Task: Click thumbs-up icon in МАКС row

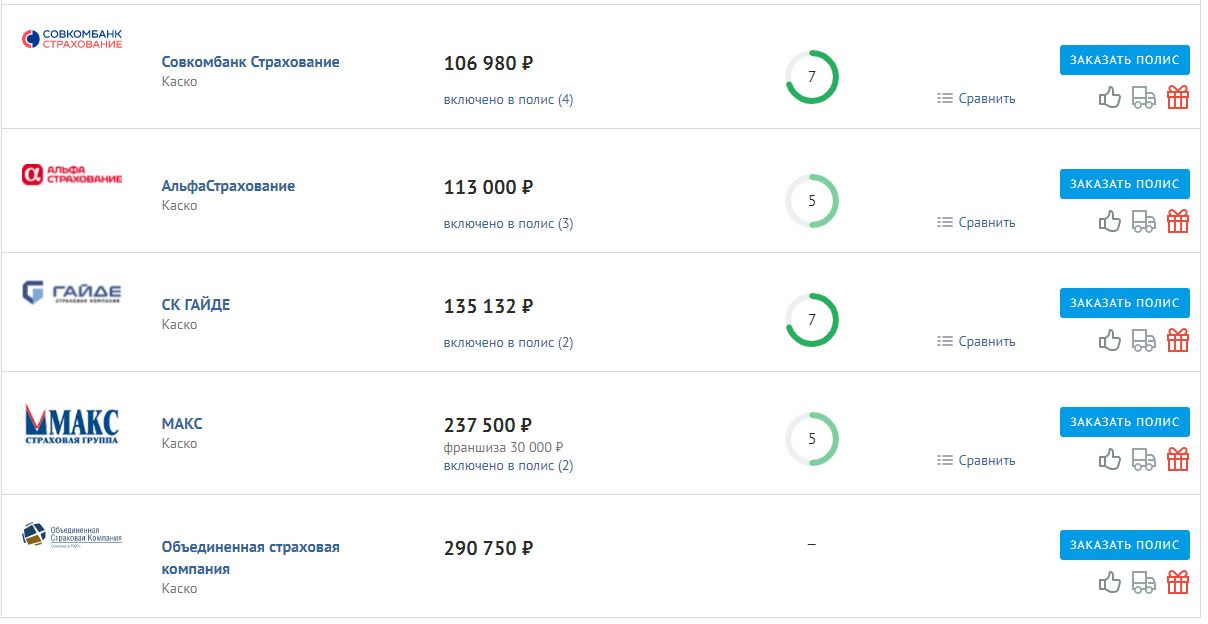Action: coord(1109,460)
